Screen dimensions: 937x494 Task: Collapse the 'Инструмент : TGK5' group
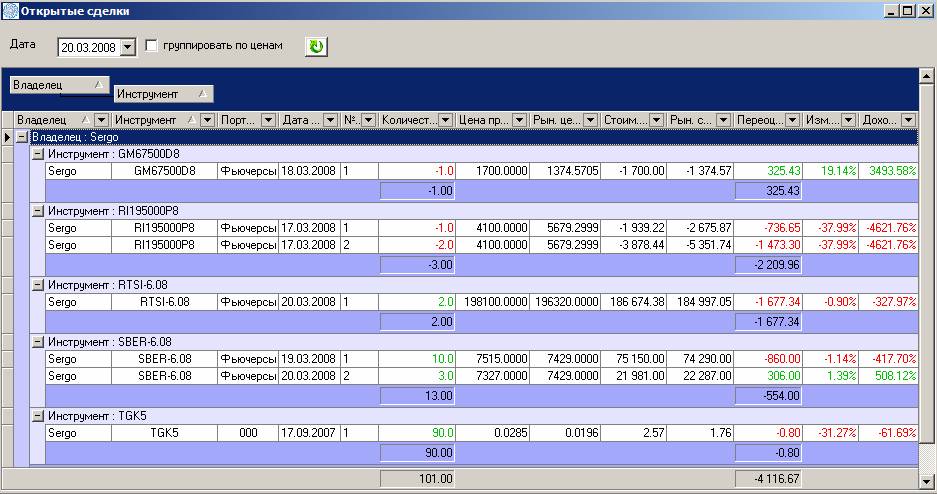coord(38,416)
